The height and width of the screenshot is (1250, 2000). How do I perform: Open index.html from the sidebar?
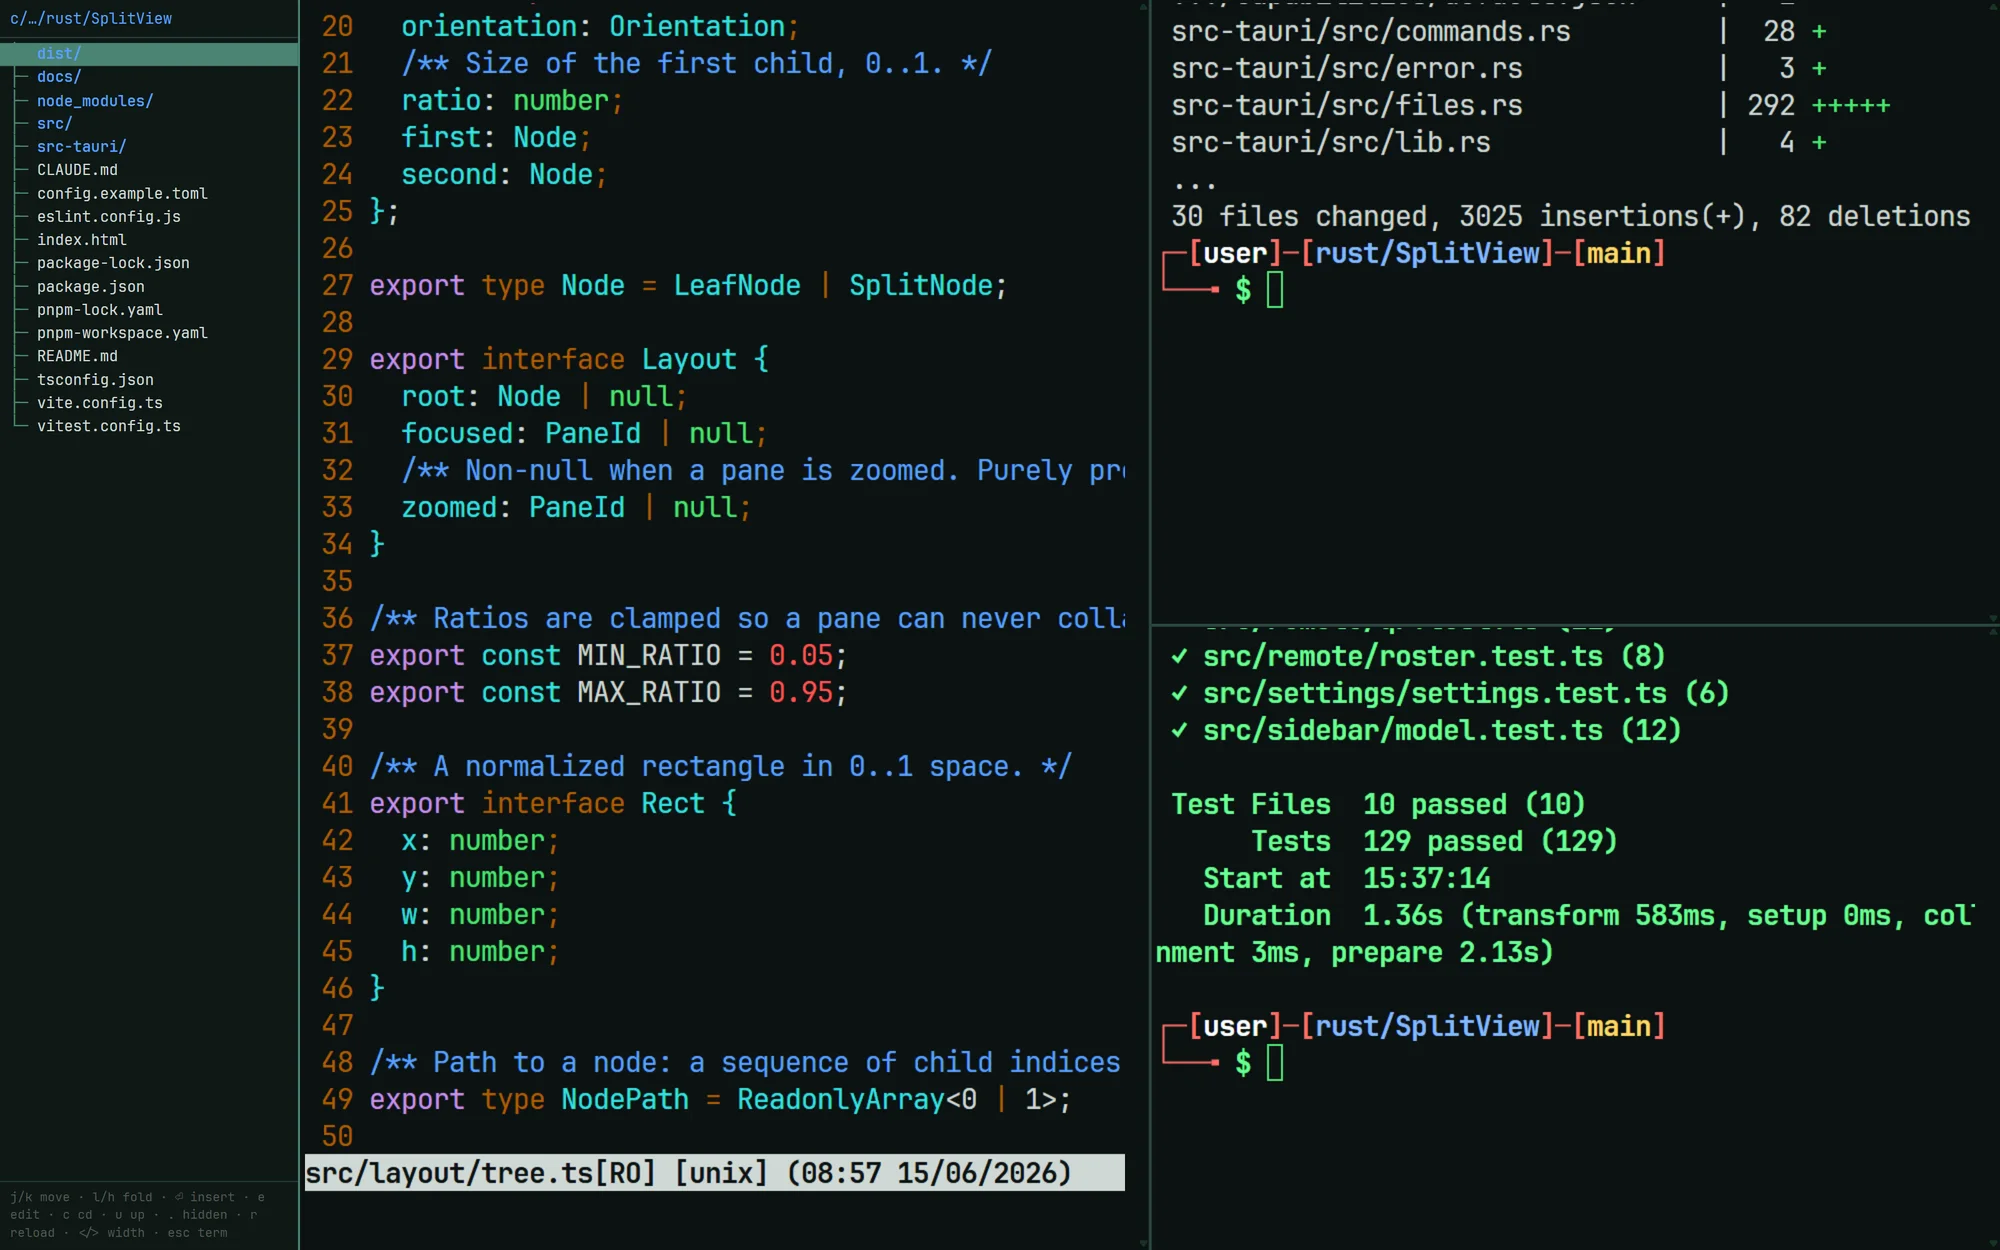[82, 240]
